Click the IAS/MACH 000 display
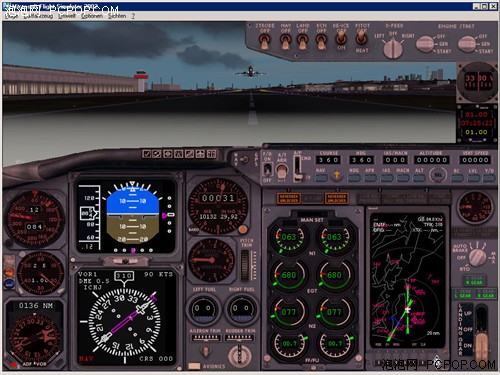The height and width of the screenshot is (375, 500). [x=395, y=160]
